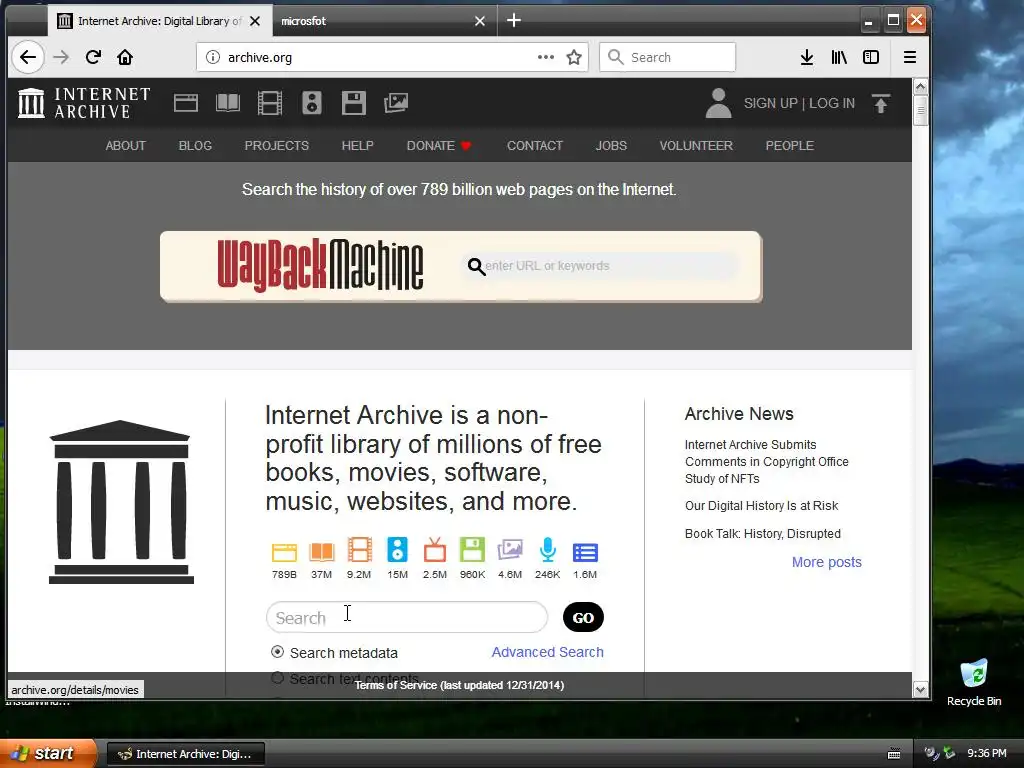Click the More posts link

click(x=827, y=562)
